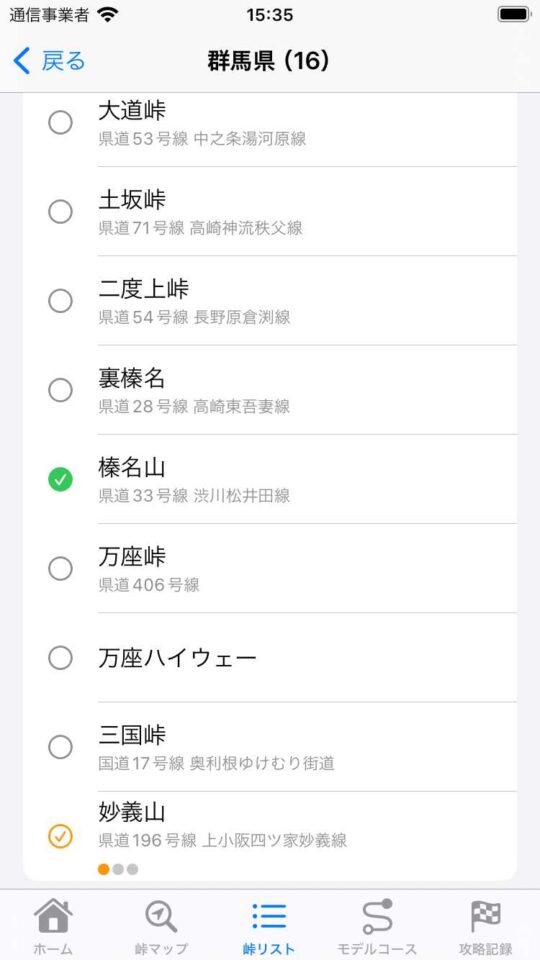Viewport: 540px width, 960px height.
Task: Open the 万座峠 list entry
Action: [270, 568]
